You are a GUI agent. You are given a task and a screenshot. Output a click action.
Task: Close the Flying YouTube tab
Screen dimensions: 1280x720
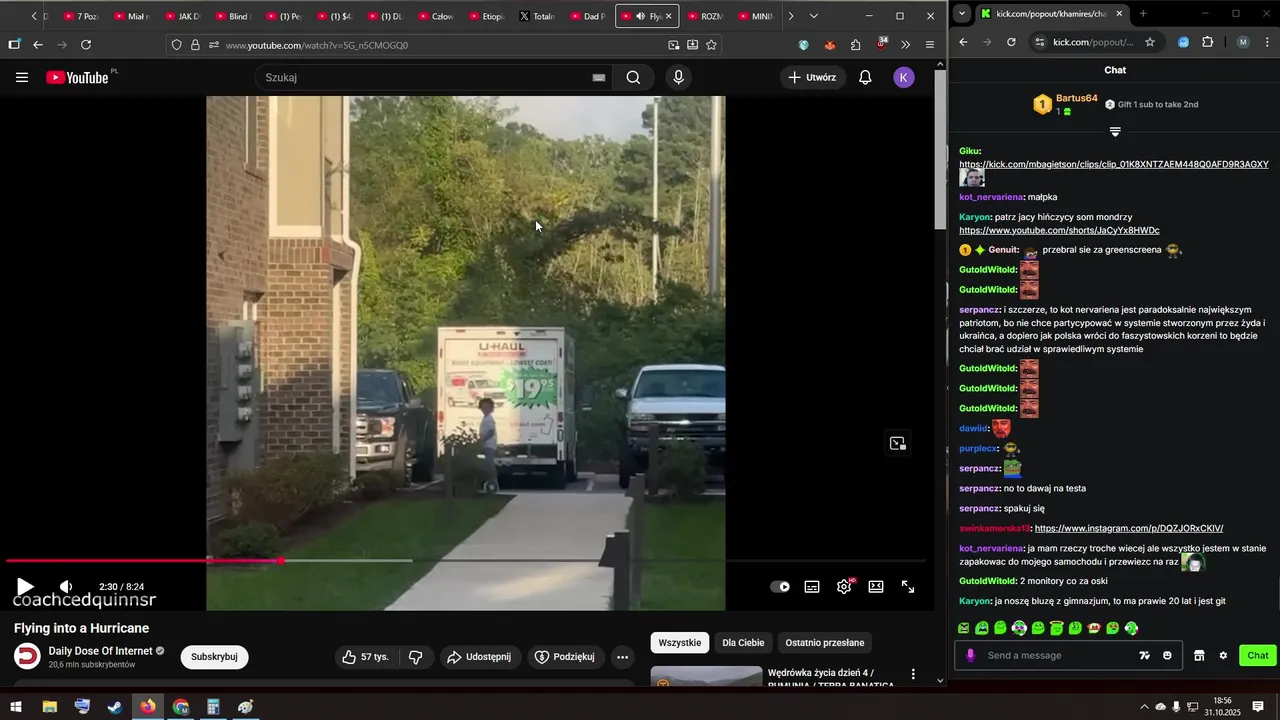pos(669,16)
